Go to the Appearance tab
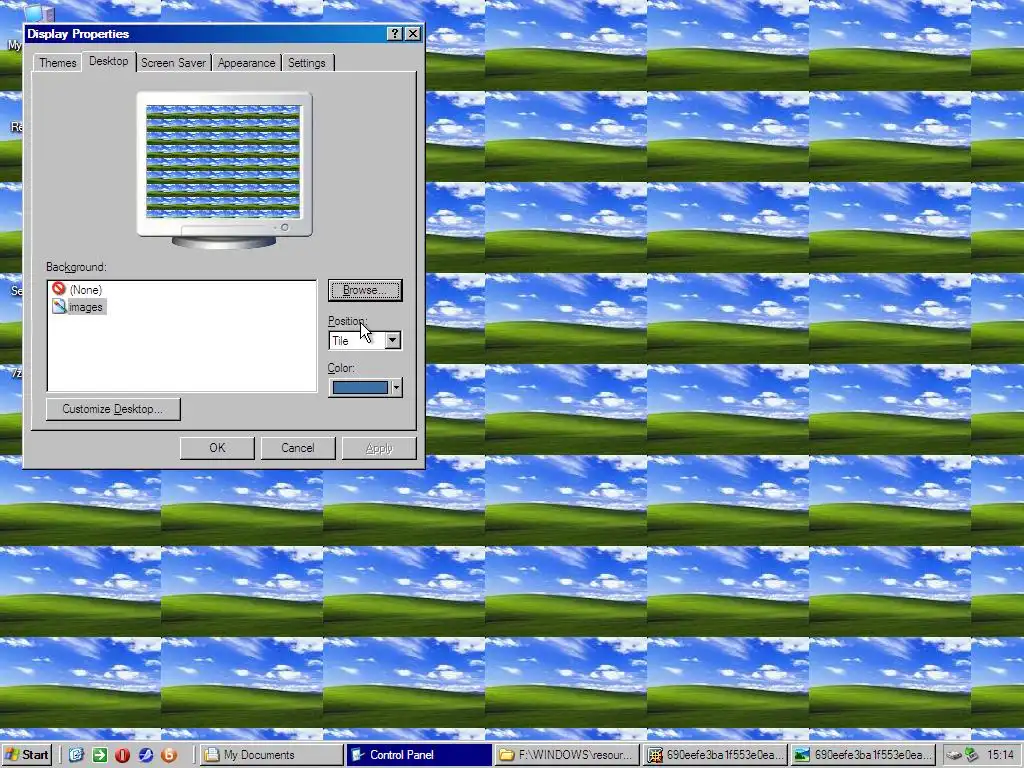This screenshot has height=768, width=1024. (246, 63)
